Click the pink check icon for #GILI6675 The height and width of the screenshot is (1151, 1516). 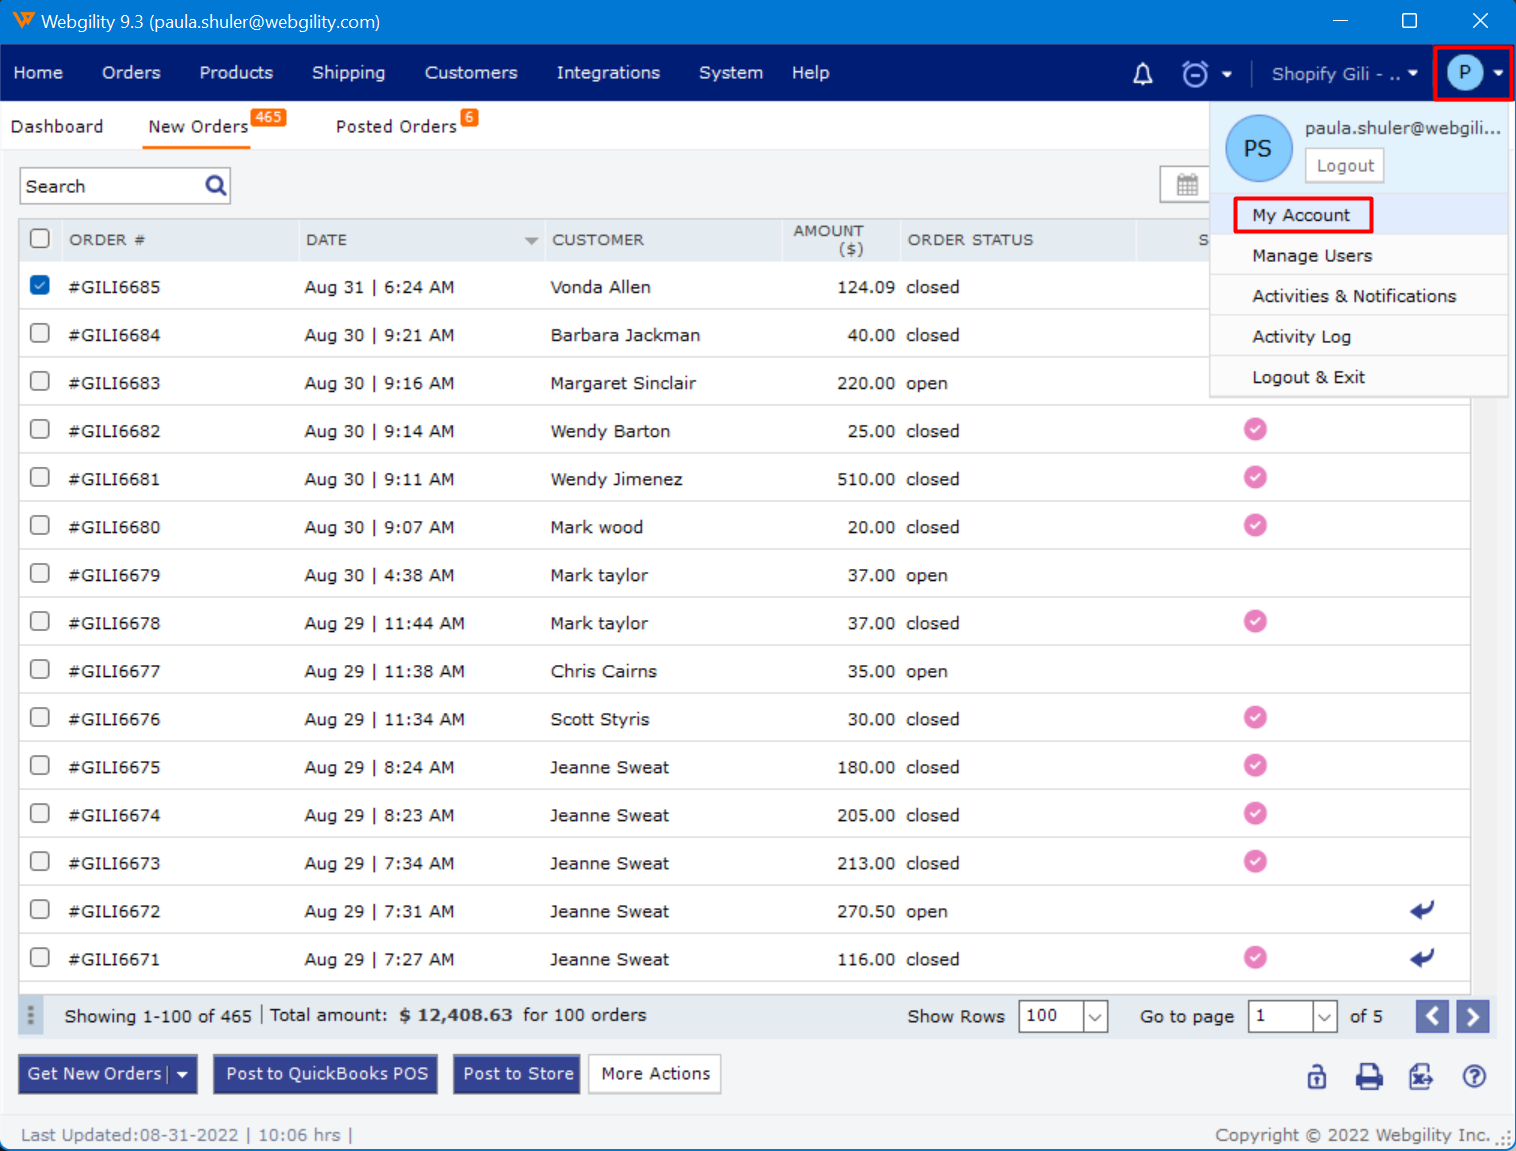tap(1255, 765)
